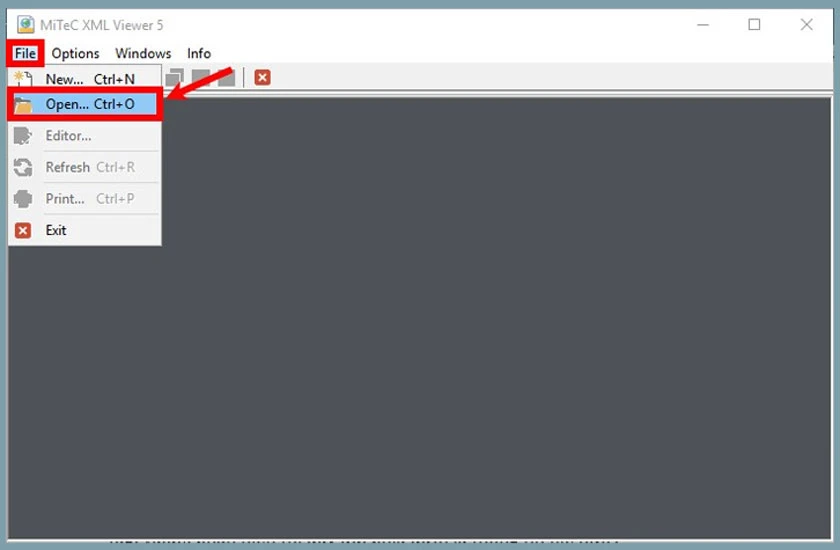Screen dimensions: 840x550
Task: Close the MiTeC XML Viewer window
Action: click(x=806, y=25)
